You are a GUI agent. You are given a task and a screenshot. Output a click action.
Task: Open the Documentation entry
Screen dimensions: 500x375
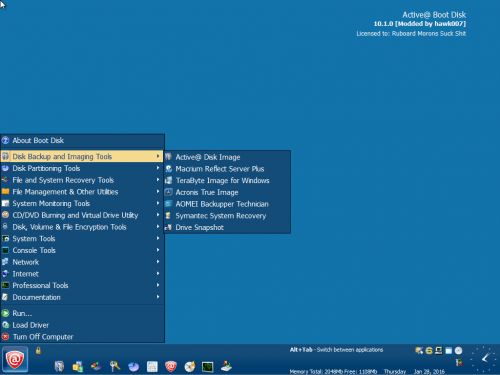tap(82, 297)
